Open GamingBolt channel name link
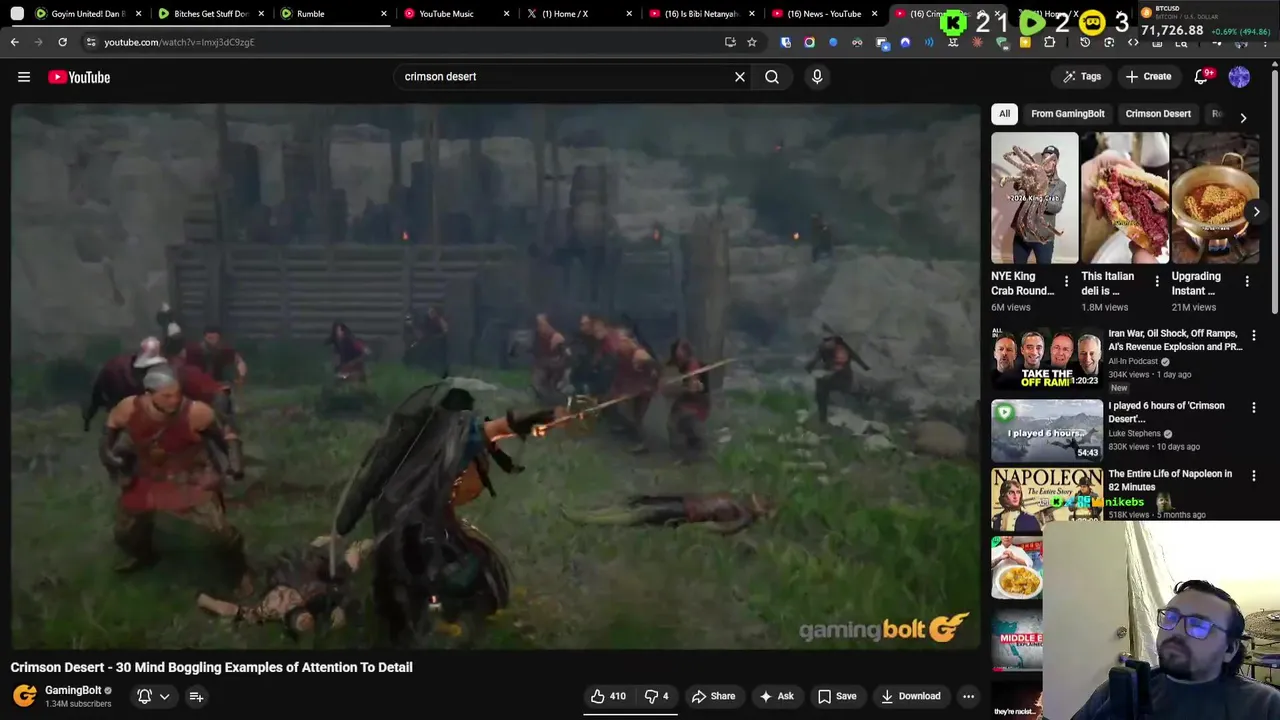This screenshot has width=1280, height=720. click(73, 690)
